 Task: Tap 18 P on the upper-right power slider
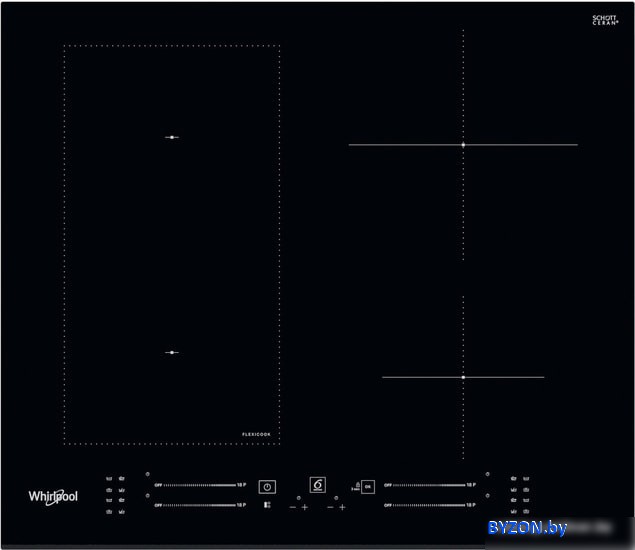(x=471, y=485)
